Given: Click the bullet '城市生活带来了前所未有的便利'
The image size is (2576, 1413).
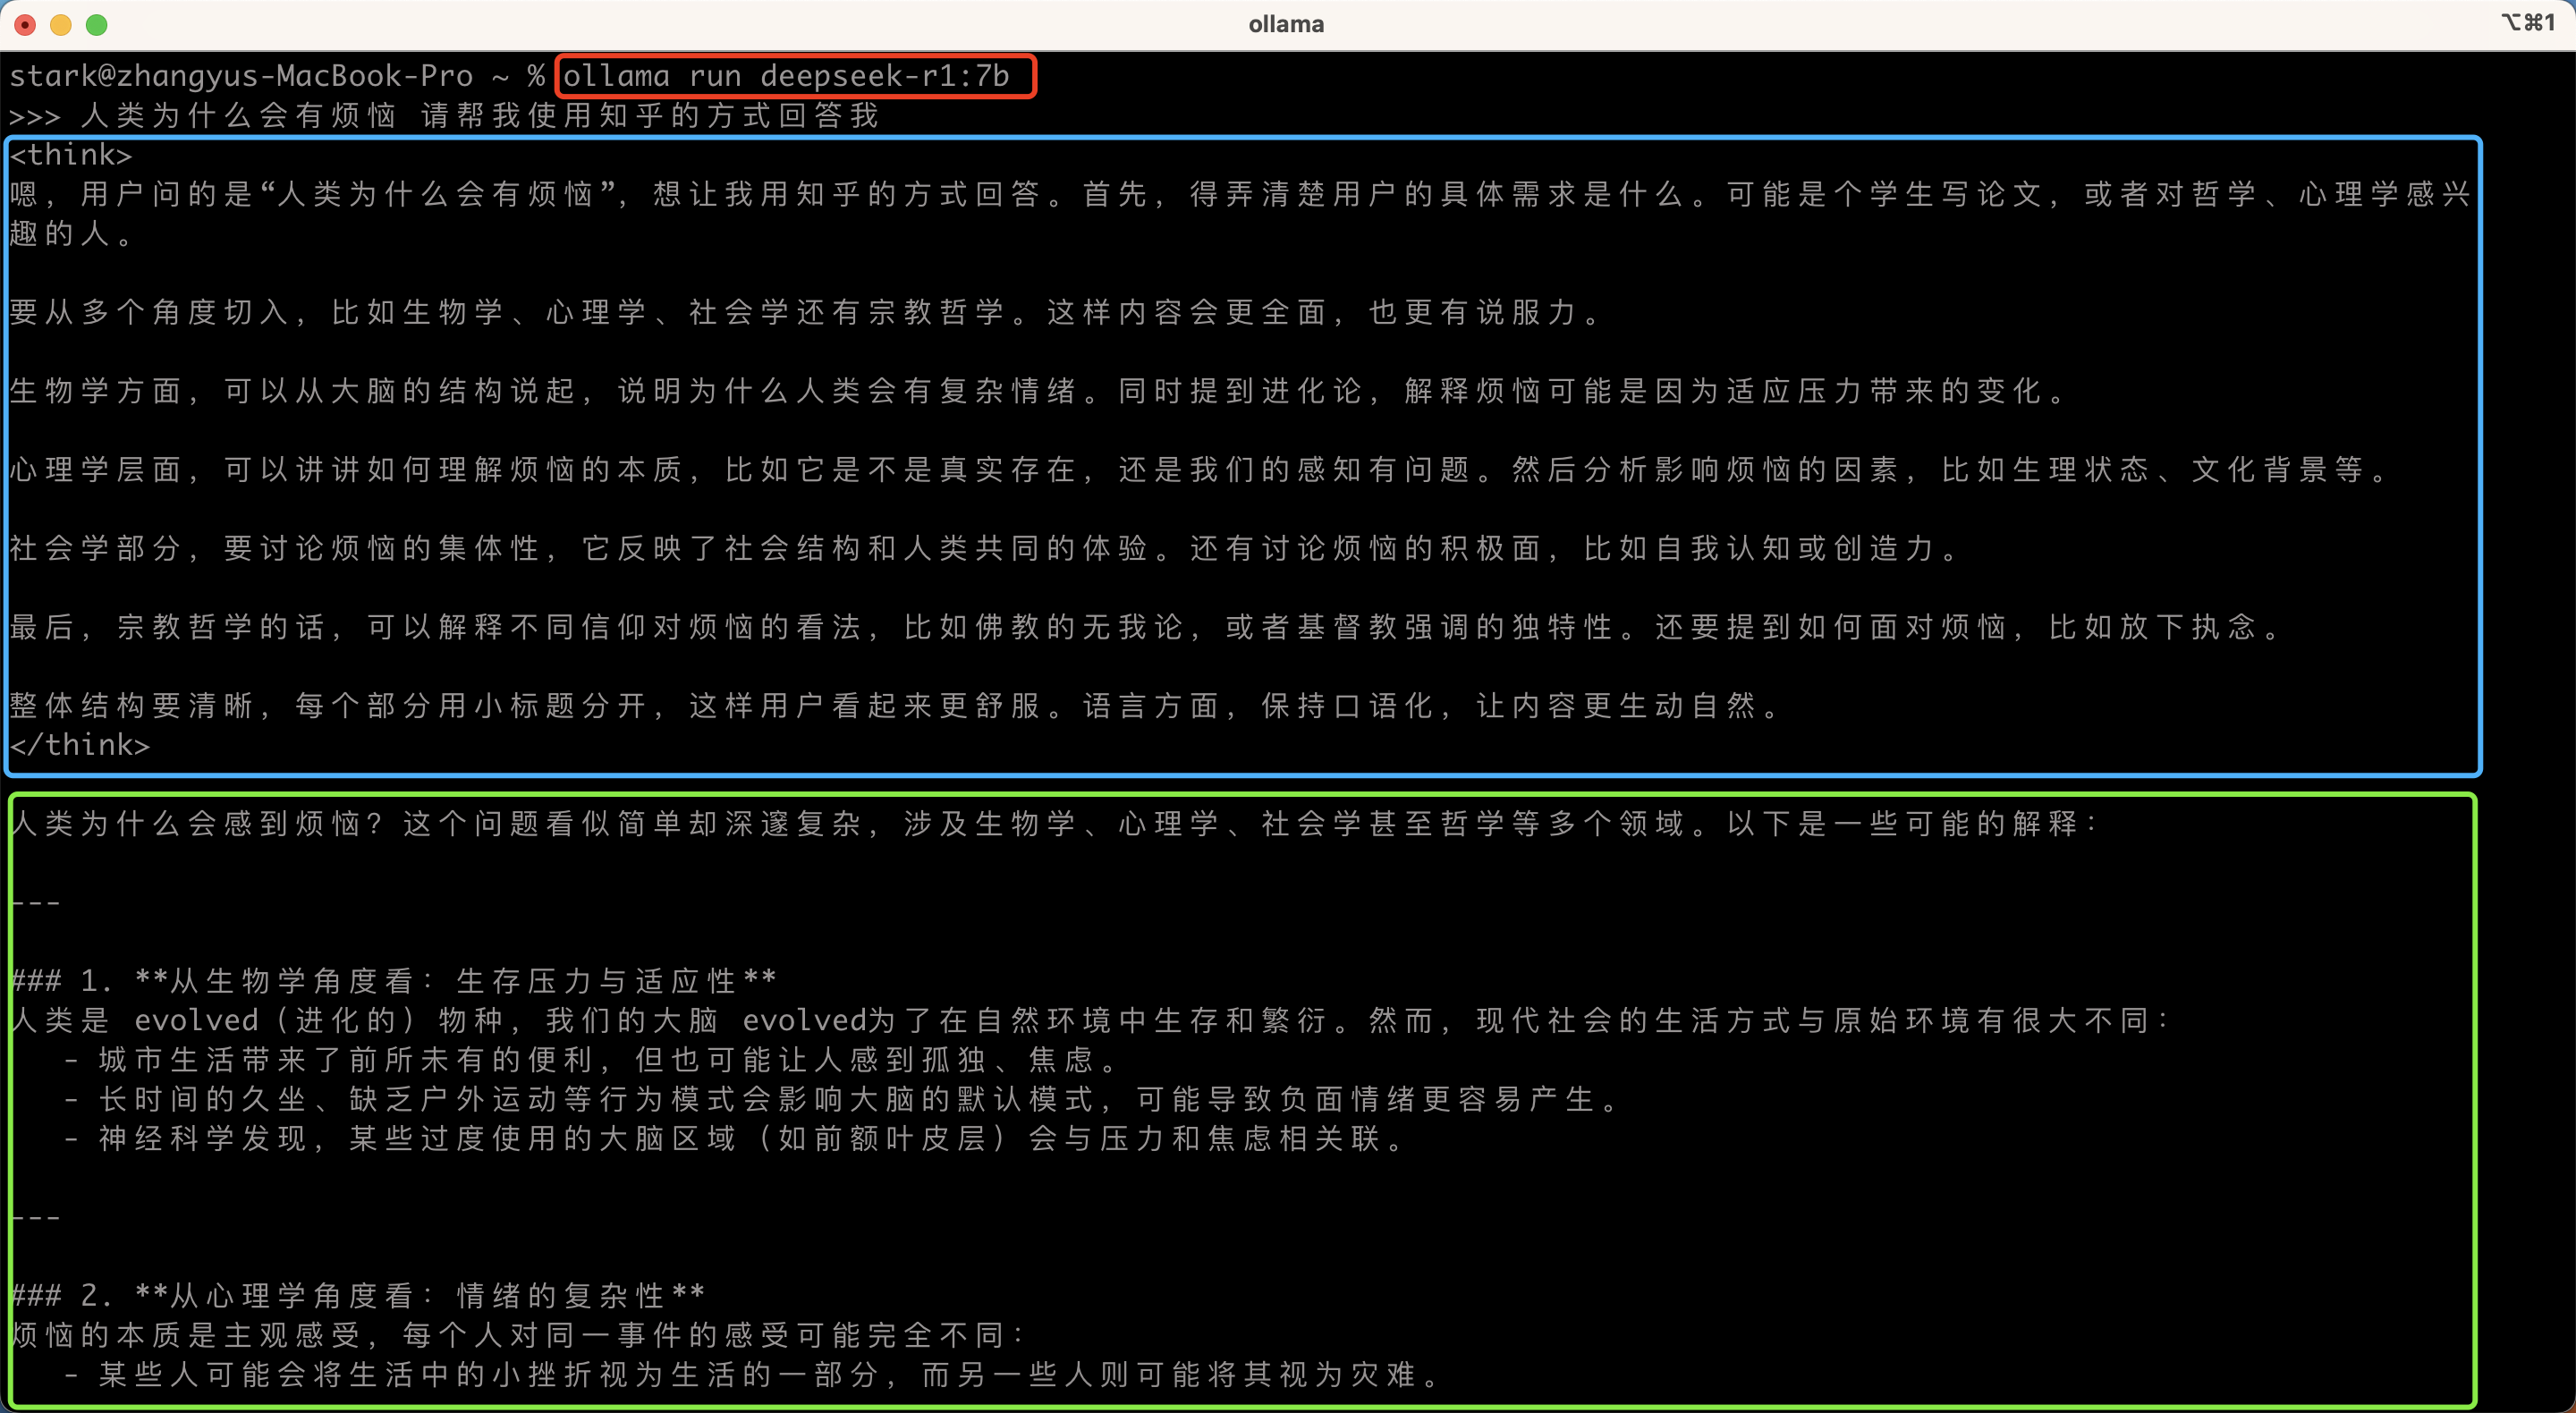Looking at the screenshot, I should [x=590, y=1060].
